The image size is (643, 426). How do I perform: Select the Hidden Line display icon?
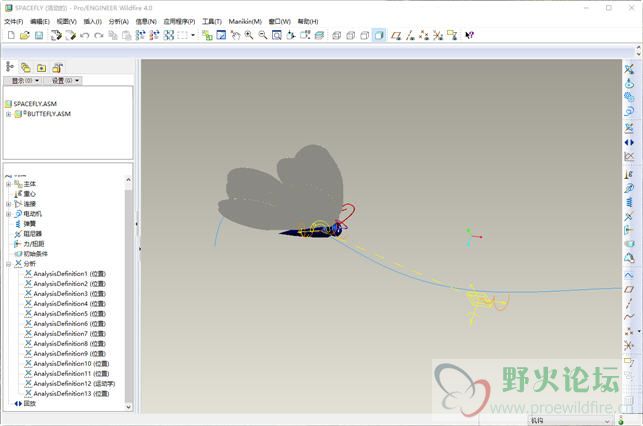pos(351,35)
